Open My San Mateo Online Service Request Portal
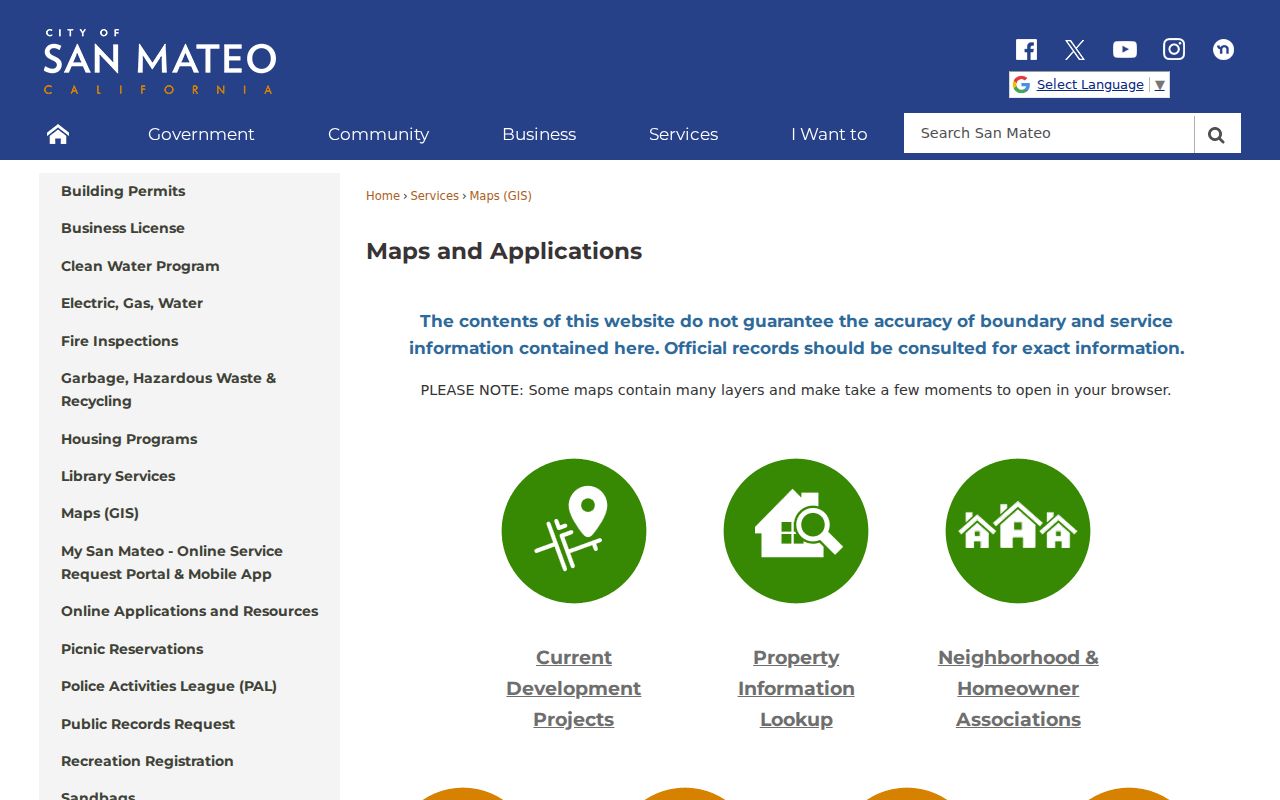Image resolution: width=1280 pixels, height=800 pixels. [x=172, y=562]
